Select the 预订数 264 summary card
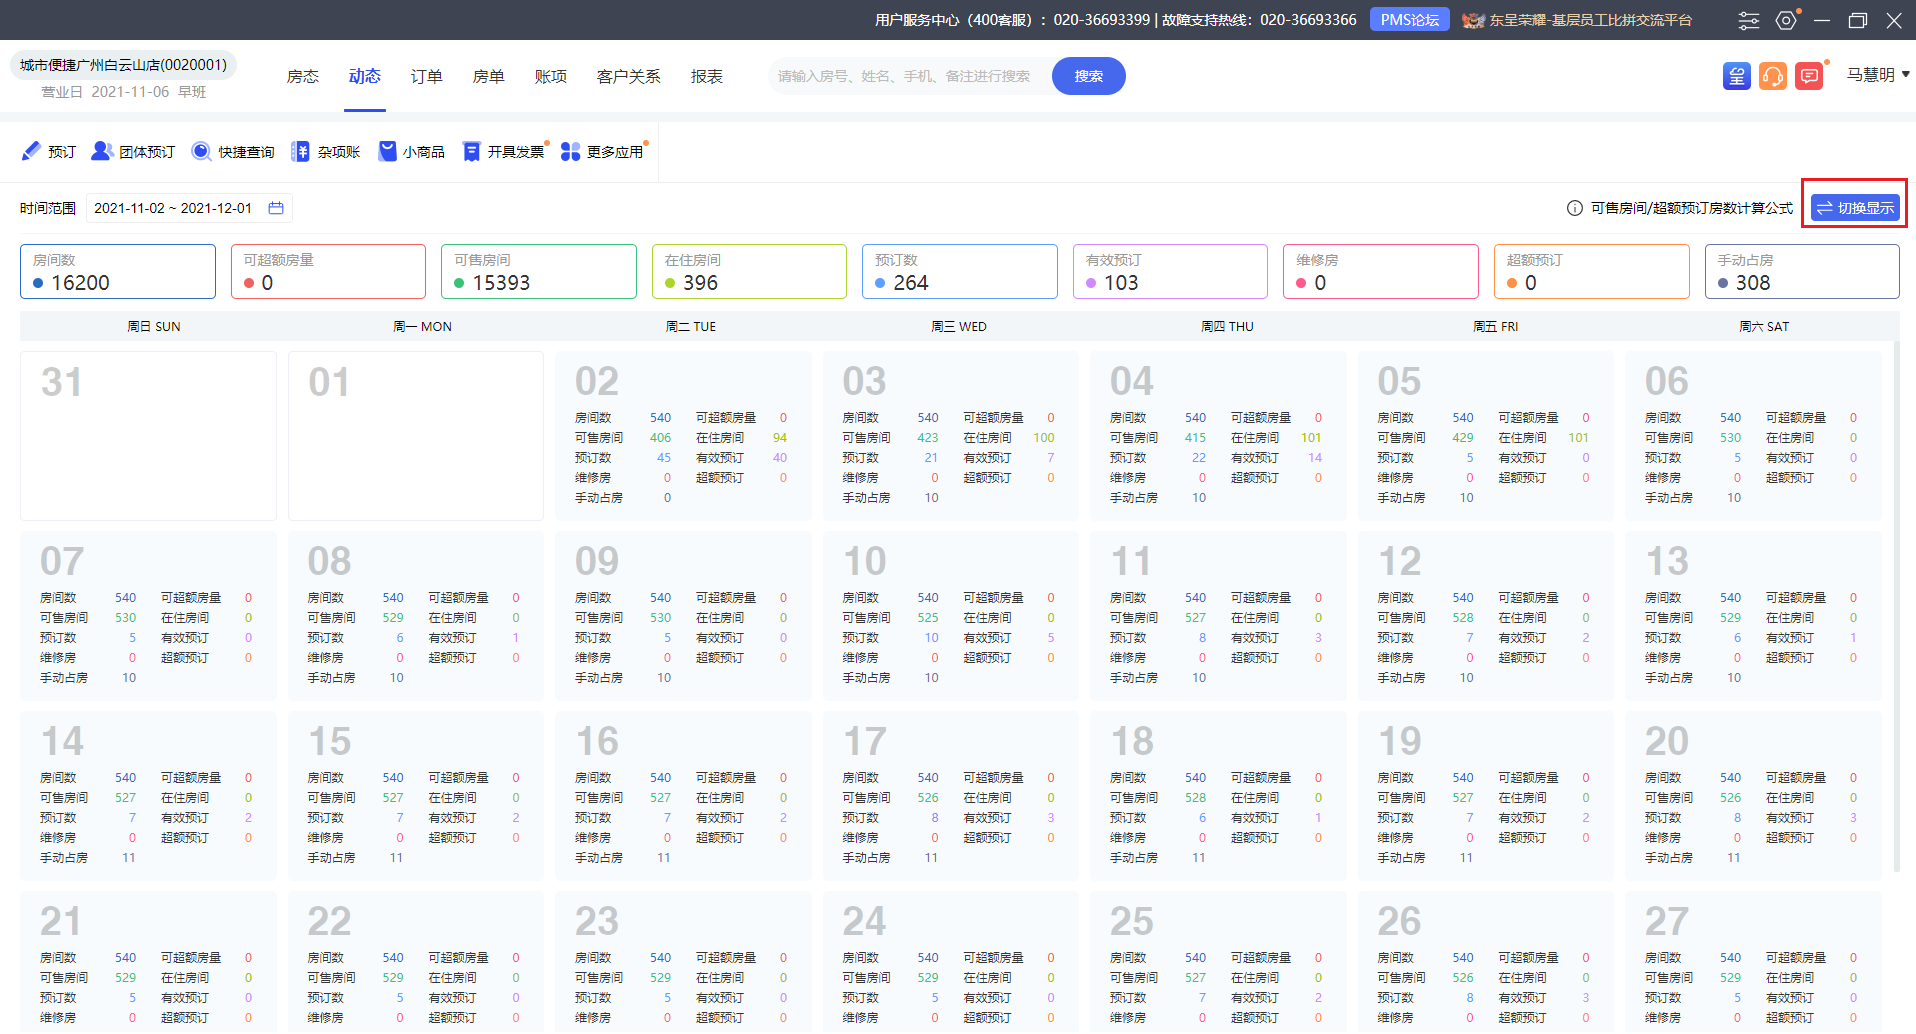The width and height of the screenshot is (1916, 1034). coord(960,272)
